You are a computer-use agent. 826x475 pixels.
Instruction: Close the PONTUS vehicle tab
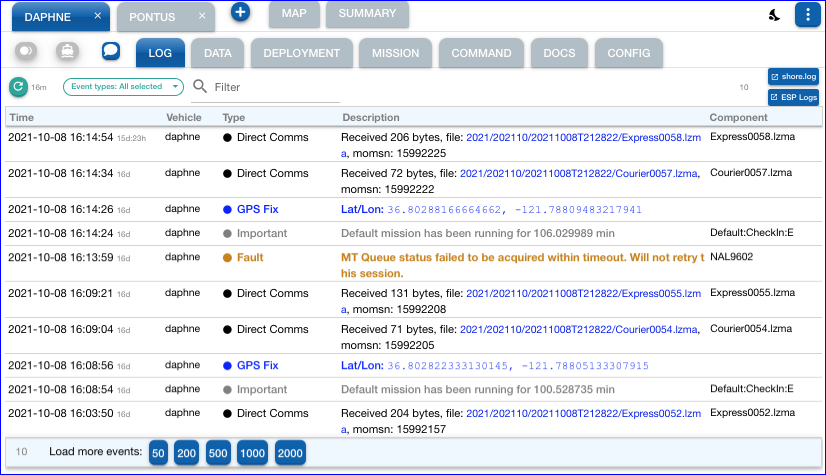(x=201, y=17)
